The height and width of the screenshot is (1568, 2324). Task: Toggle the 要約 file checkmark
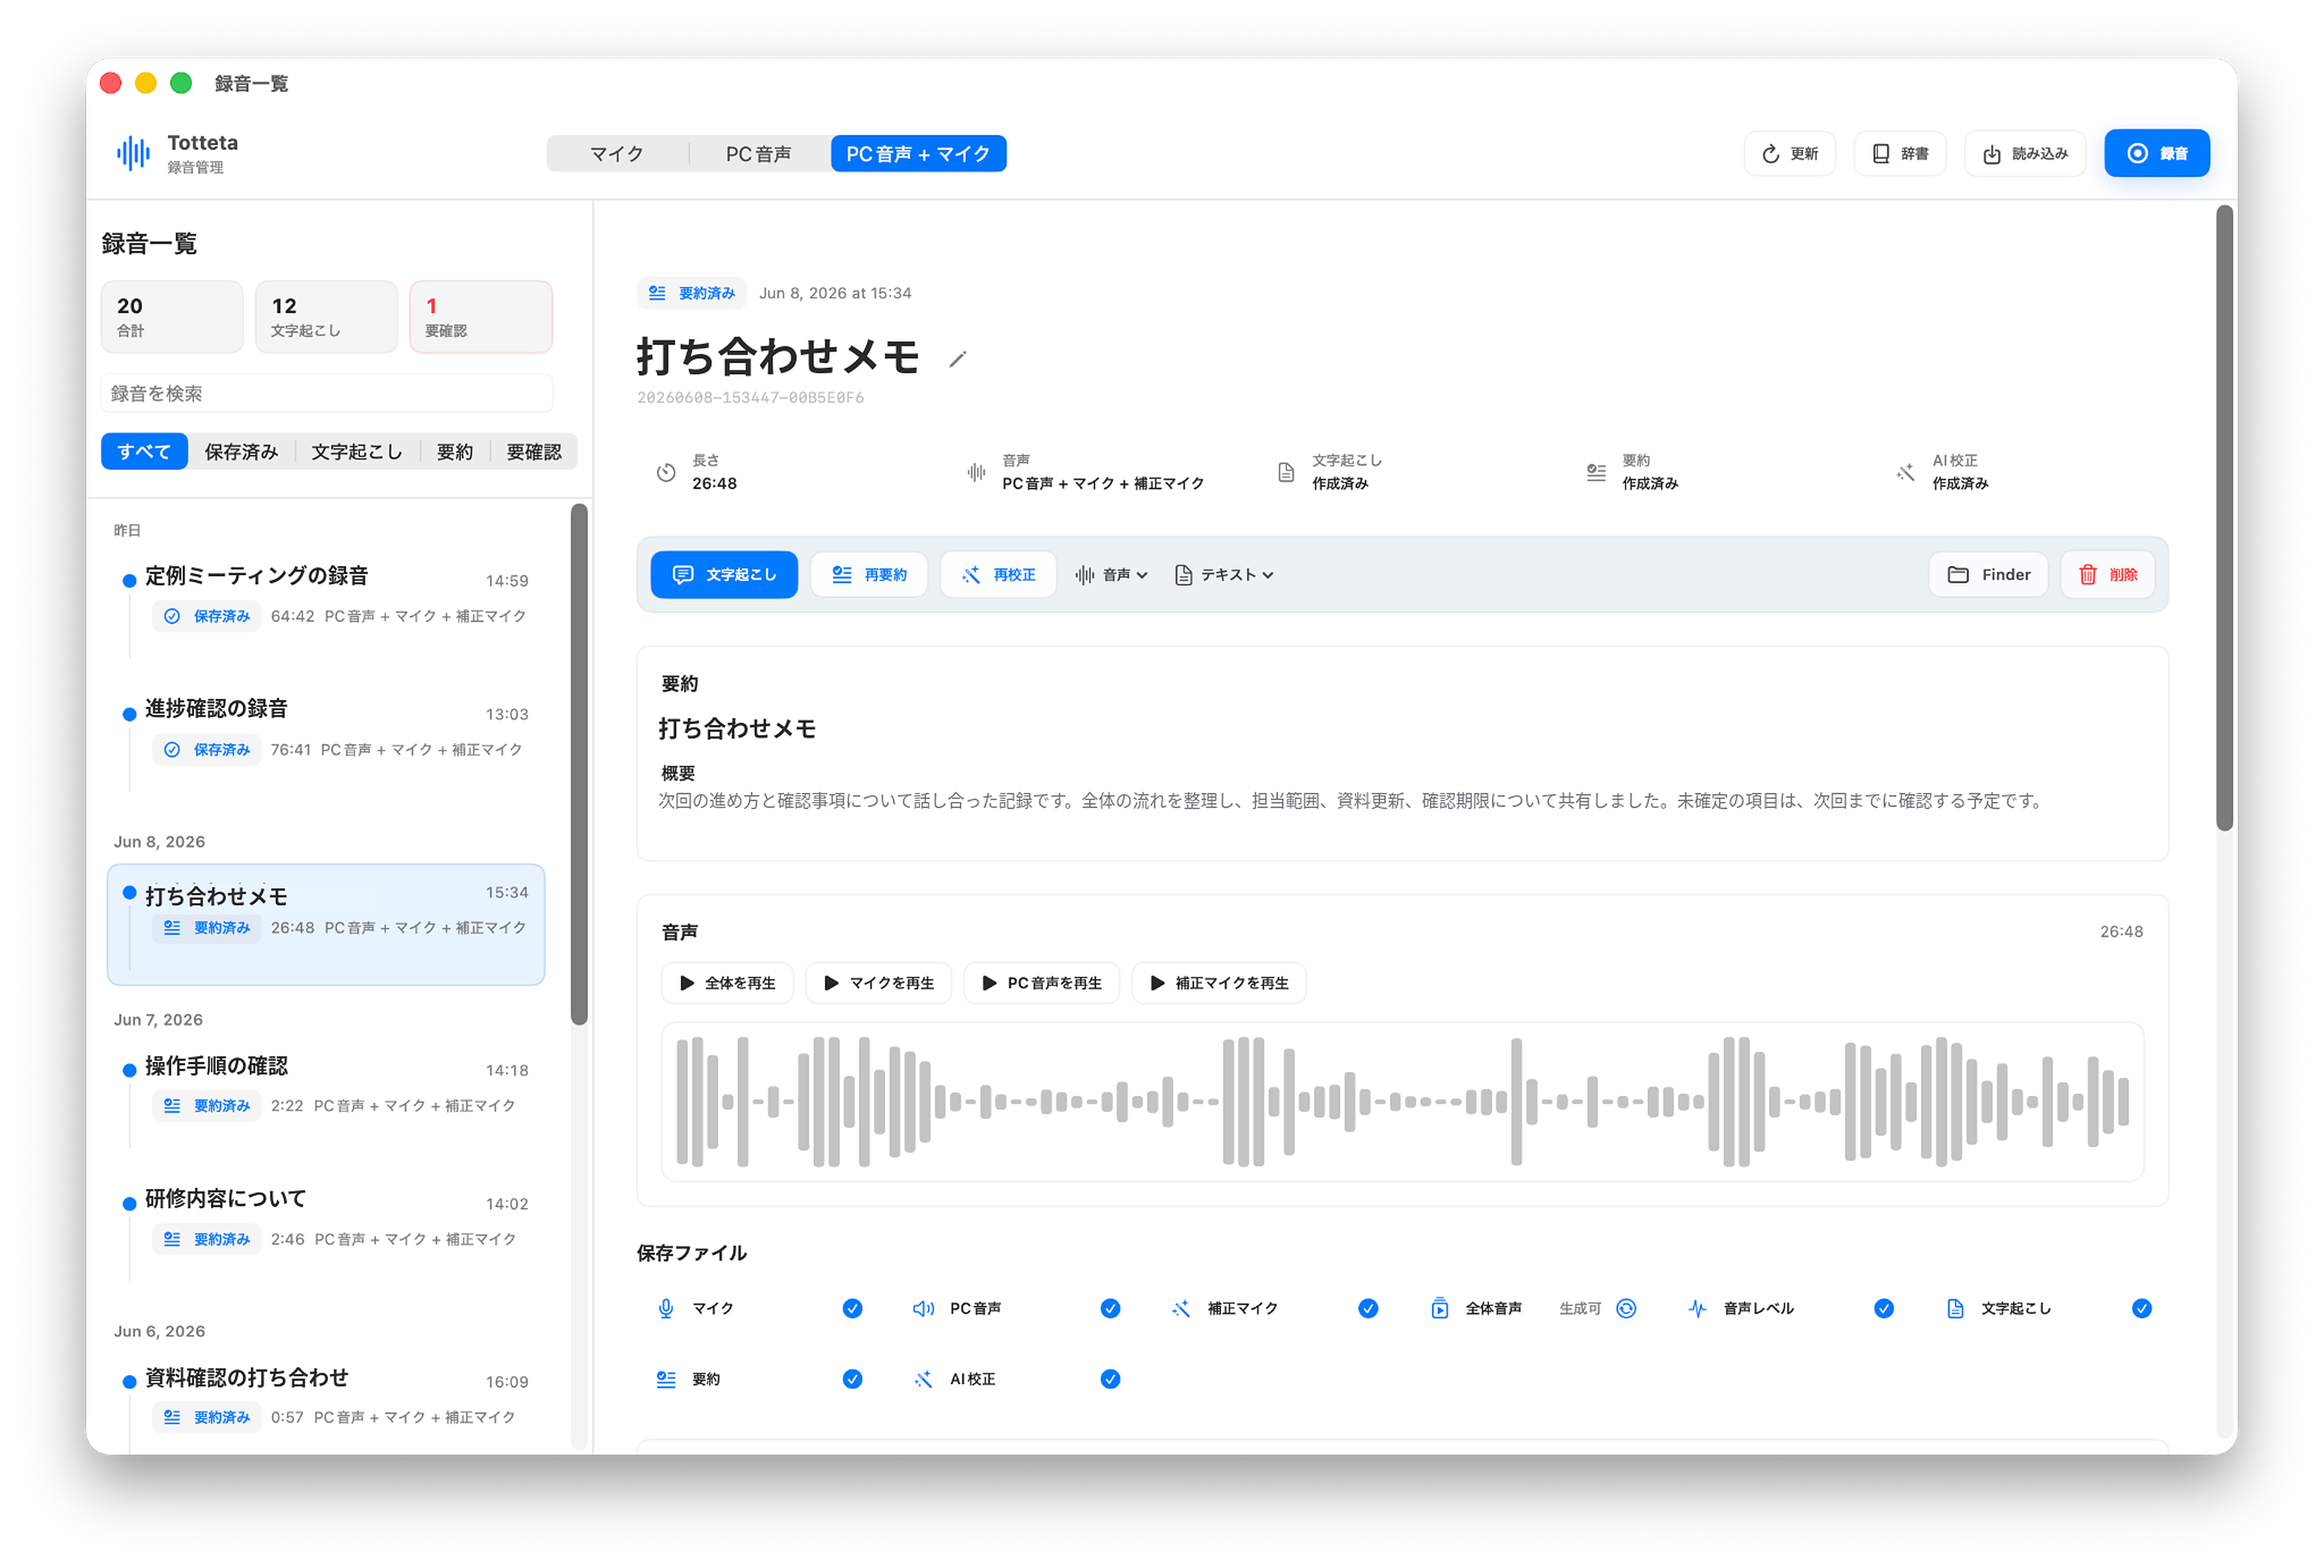(852, 1380)
